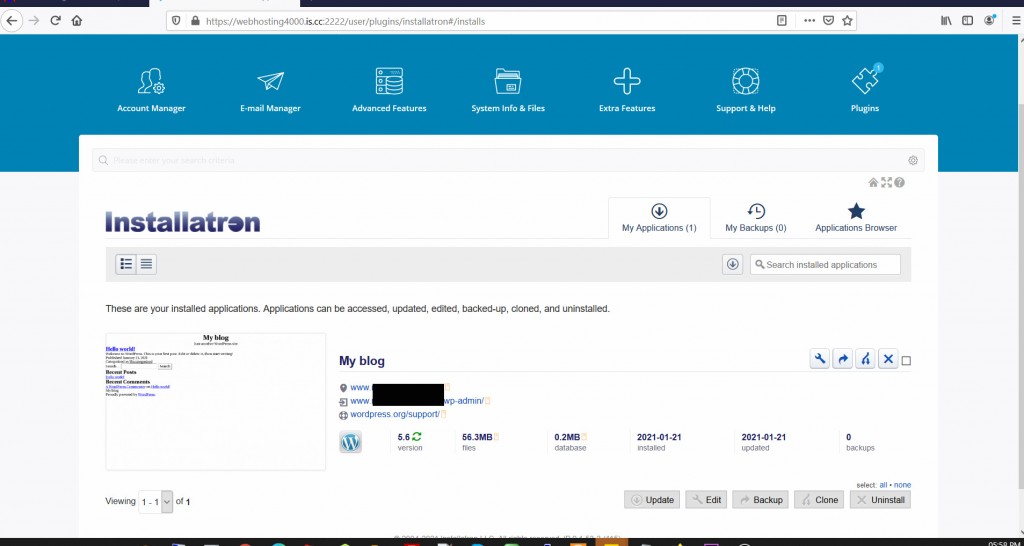1024x546 pixels.
Task: Open the Plugins puzzle piece icon
Action: tap(865, 82)
